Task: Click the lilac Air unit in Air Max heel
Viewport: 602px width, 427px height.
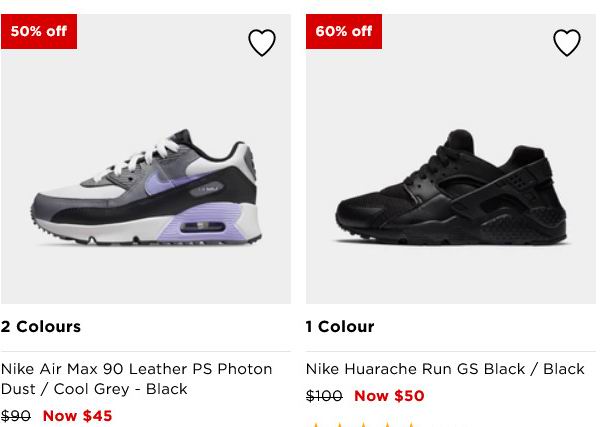Action: [x=202, y=226]
